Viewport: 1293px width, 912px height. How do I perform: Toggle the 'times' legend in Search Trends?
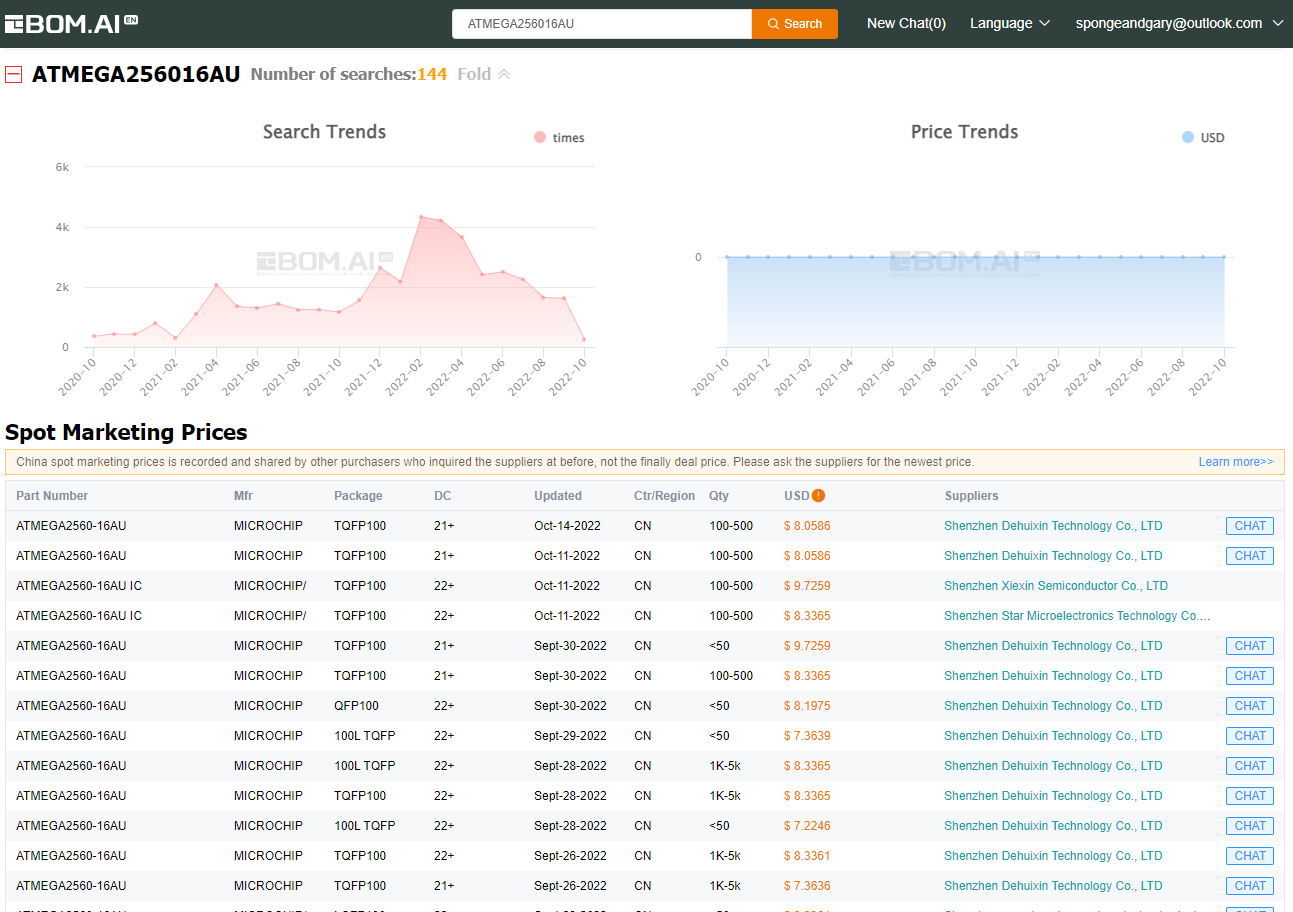click(x=559, y=138)
